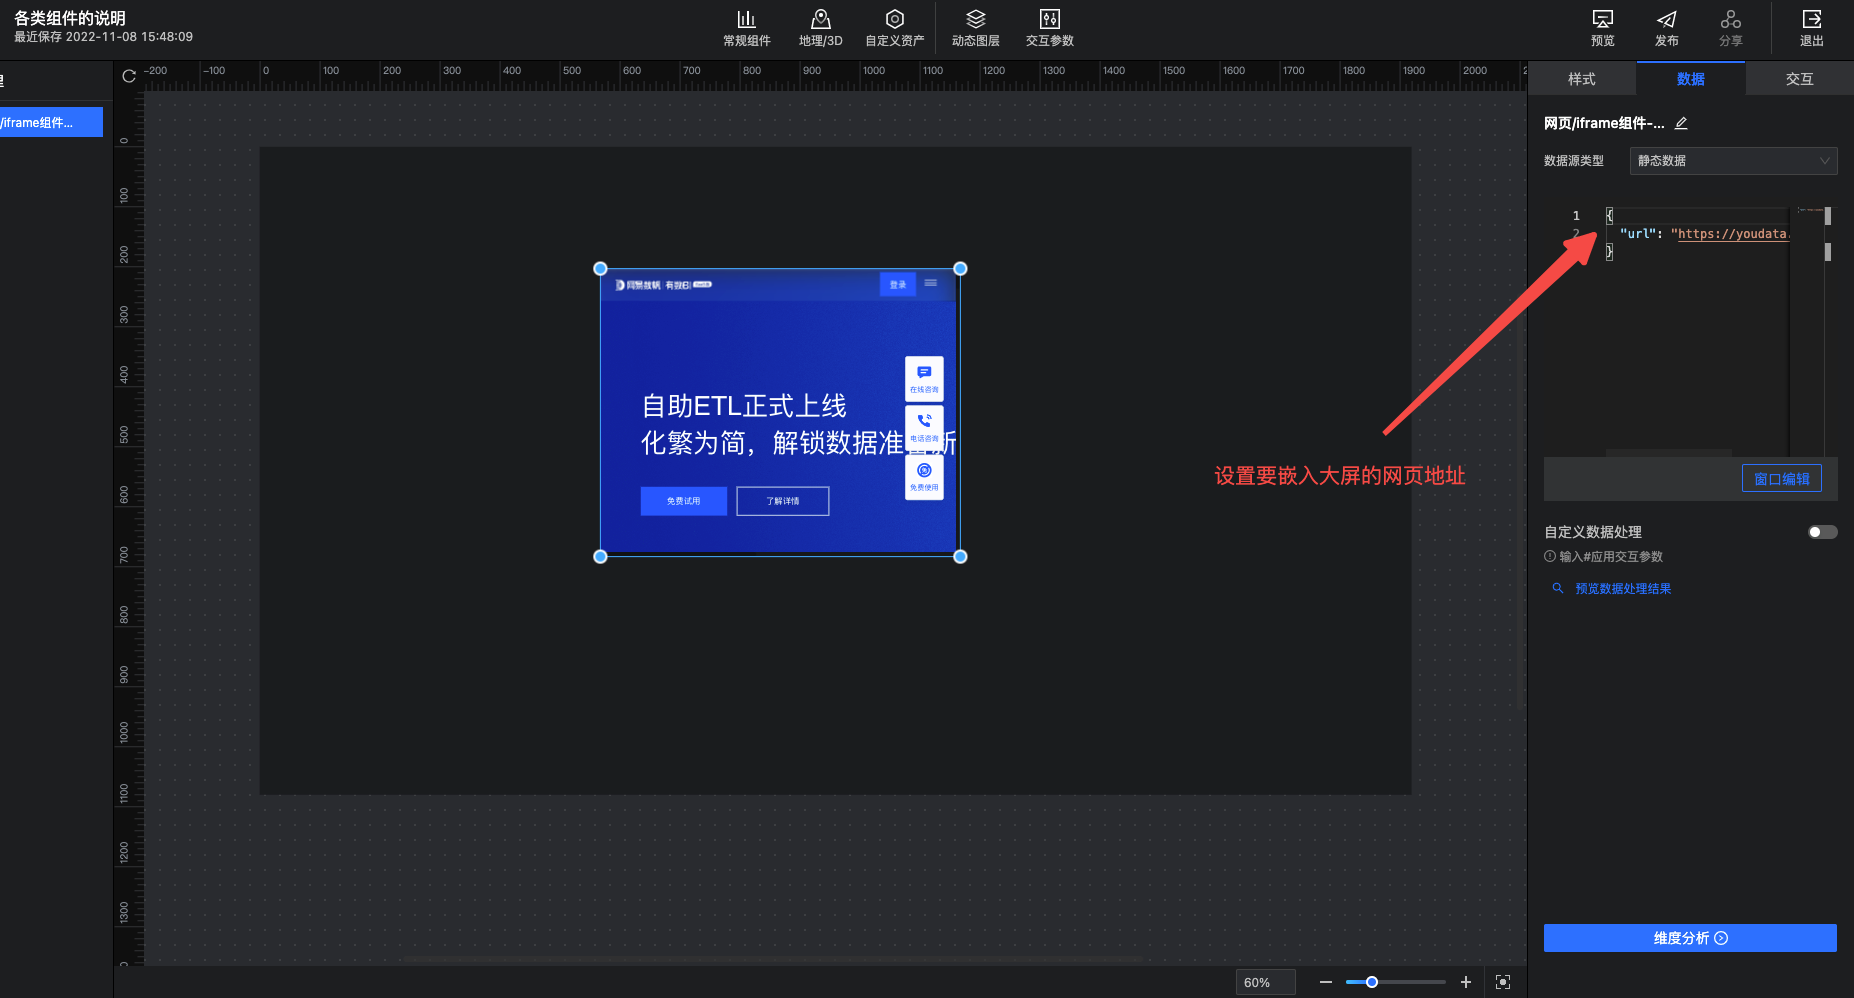Click the 维度分析 button
1854x998 pixels.
1690,938
